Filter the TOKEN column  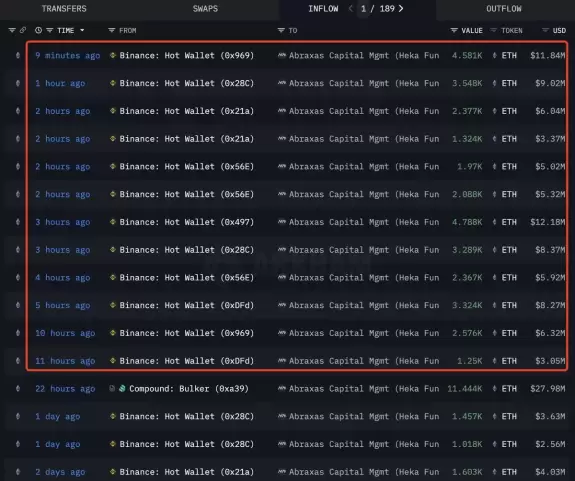tap(493, 30)
